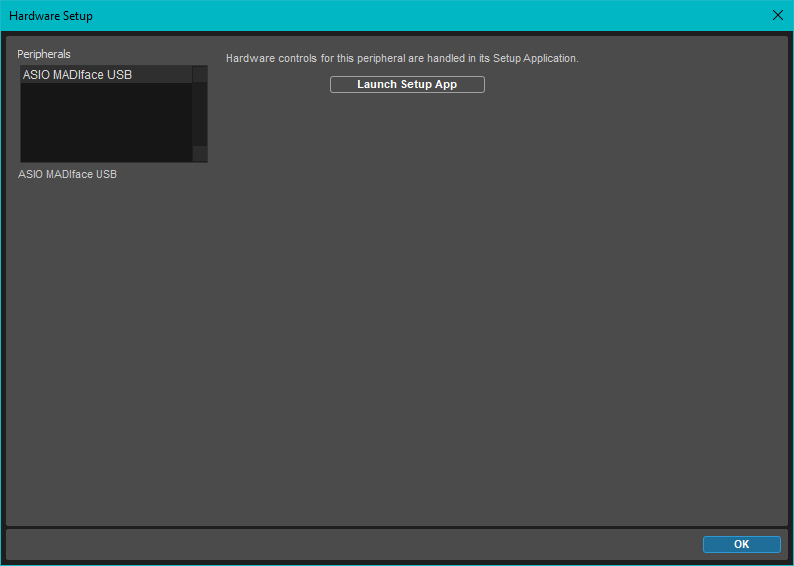This screenshot has height=566, width=794.
Task: Close the Hardware Setup dialog window
Action: [x=778, y=15]
